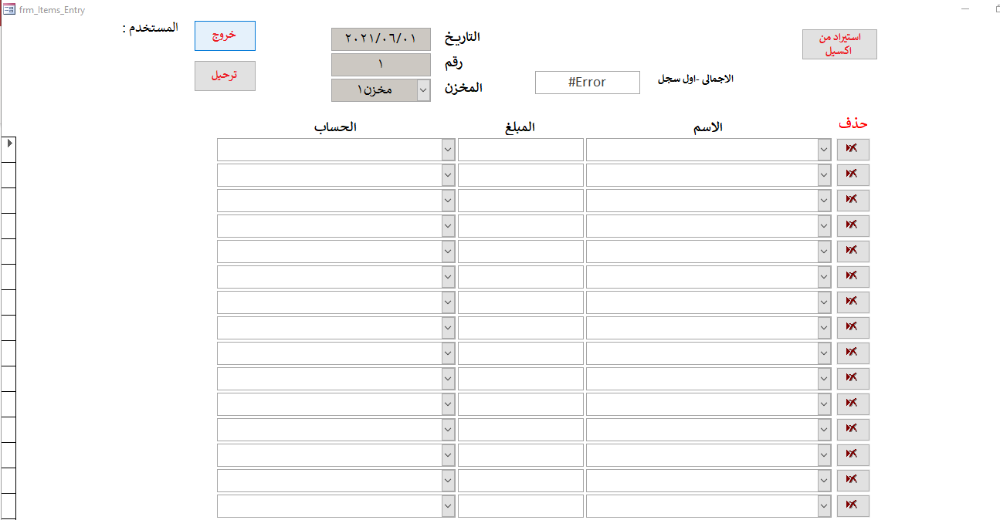The width and height of the screenshot is (1000, 520).
Task: Click the twelfth row's delete icon
Action: pyautogui.click(x=853, y=430)
